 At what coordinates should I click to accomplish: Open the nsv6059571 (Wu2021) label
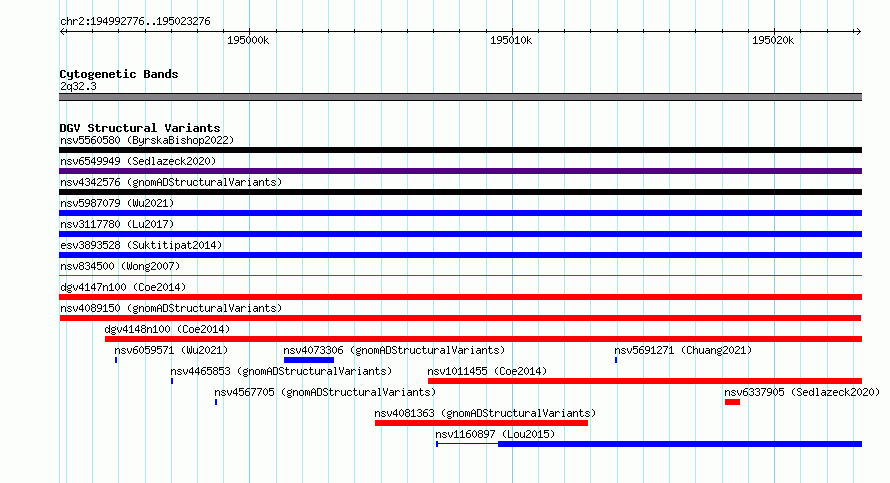(171, 350)
